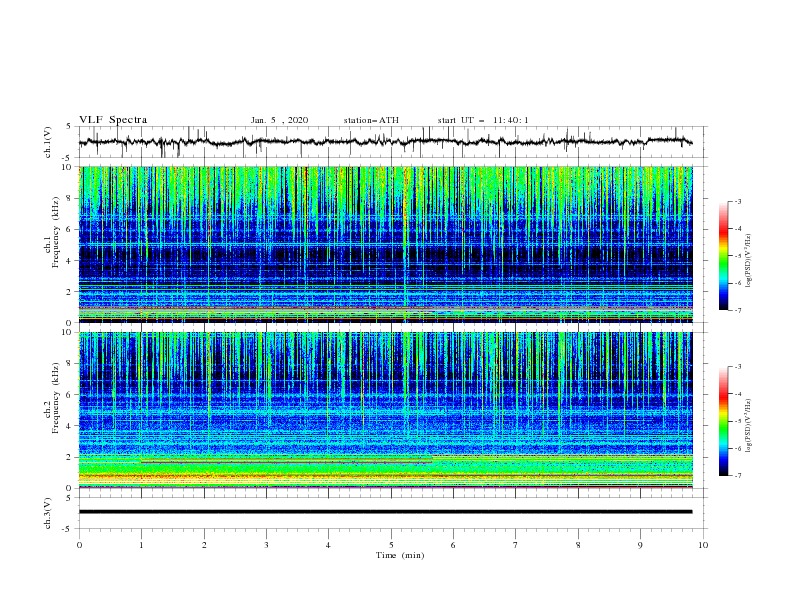
Task: Click the "station=ATH" header text
Action: (x=371, y=120)
